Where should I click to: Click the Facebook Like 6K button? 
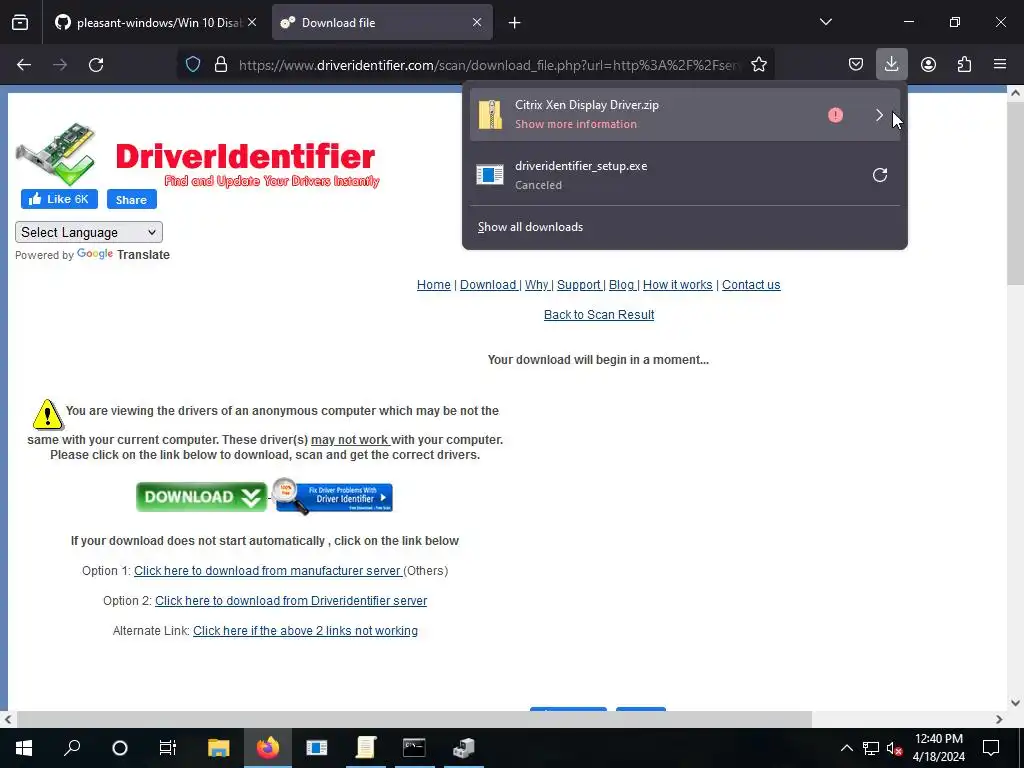59,199
